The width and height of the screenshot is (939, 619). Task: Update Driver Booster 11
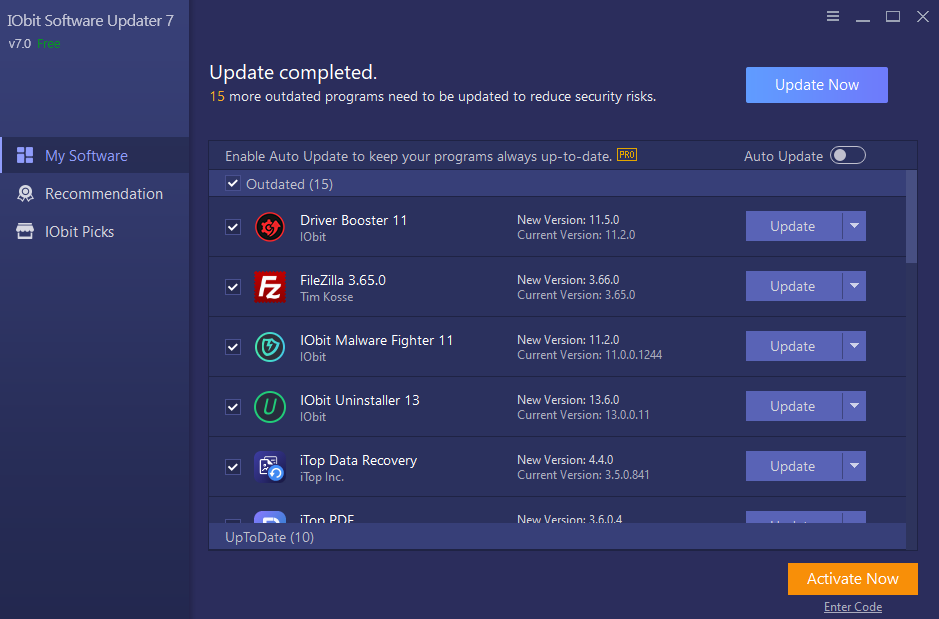(x=793, y=226)
